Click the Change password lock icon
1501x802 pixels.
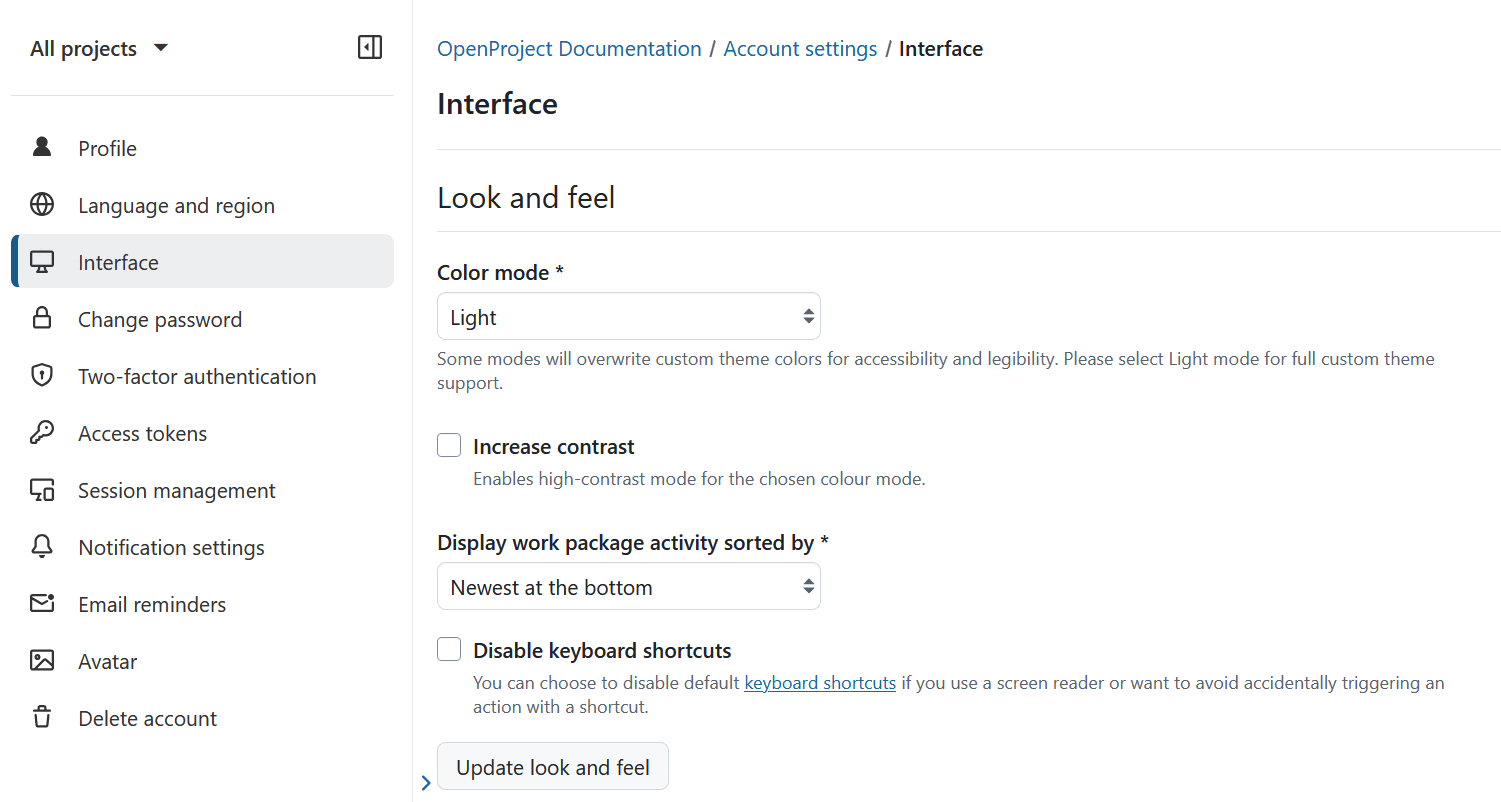[x=42, y=319]
